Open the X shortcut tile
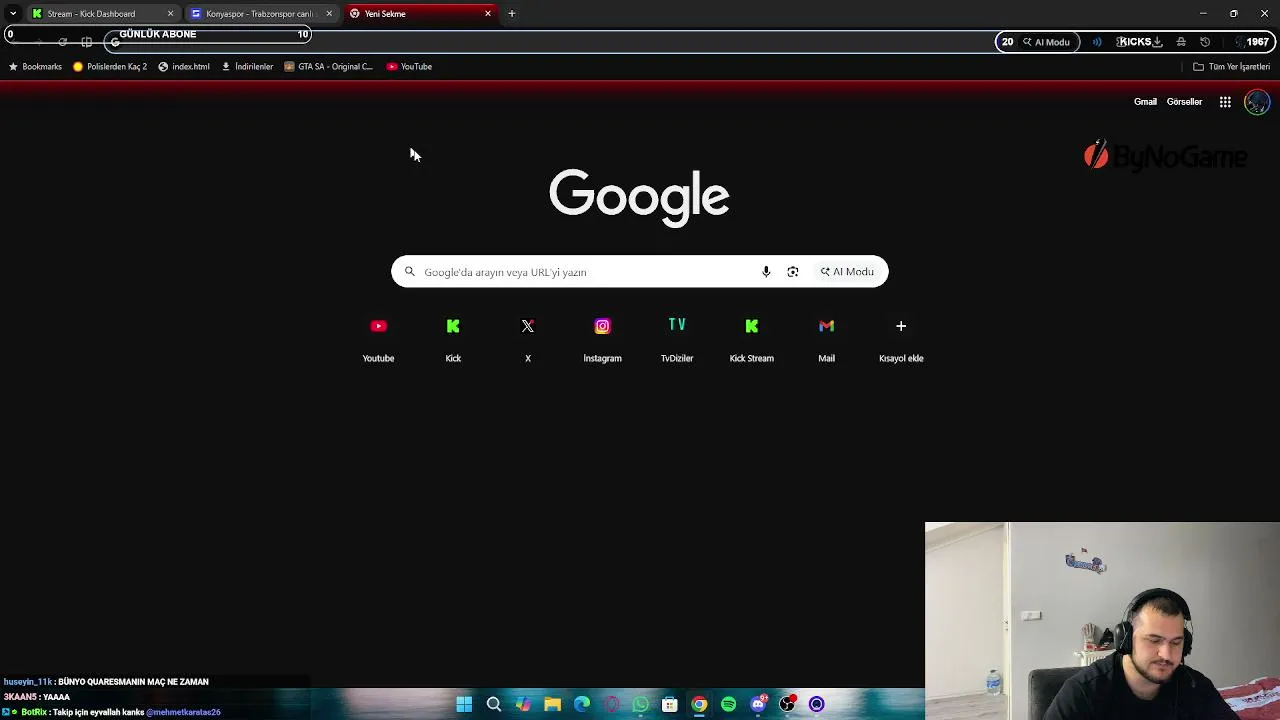Viewport: 1280px width, 720px height. point(528,339)
